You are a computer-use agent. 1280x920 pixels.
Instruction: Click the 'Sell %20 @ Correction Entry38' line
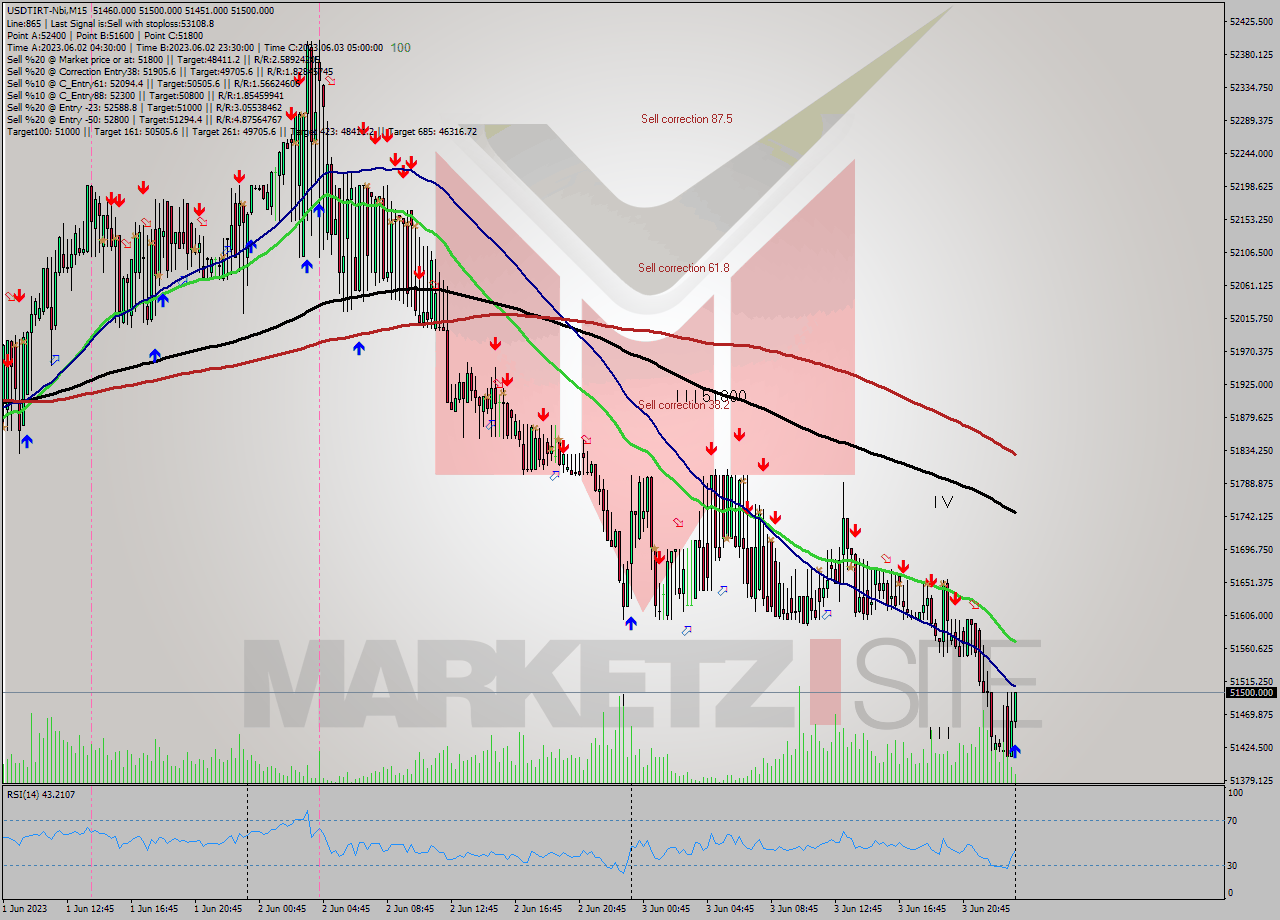click(x=171, y=71)
